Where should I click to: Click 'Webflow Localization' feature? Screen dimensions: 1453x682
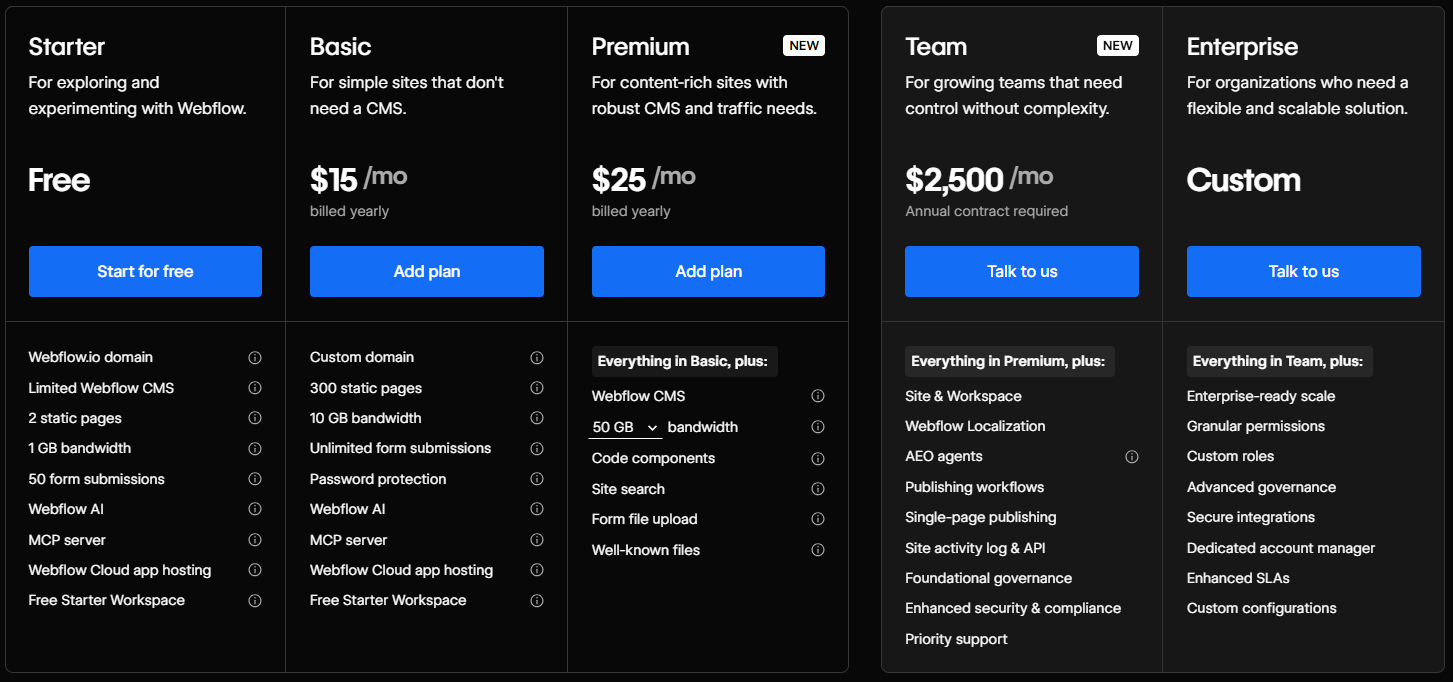(975, 426)
